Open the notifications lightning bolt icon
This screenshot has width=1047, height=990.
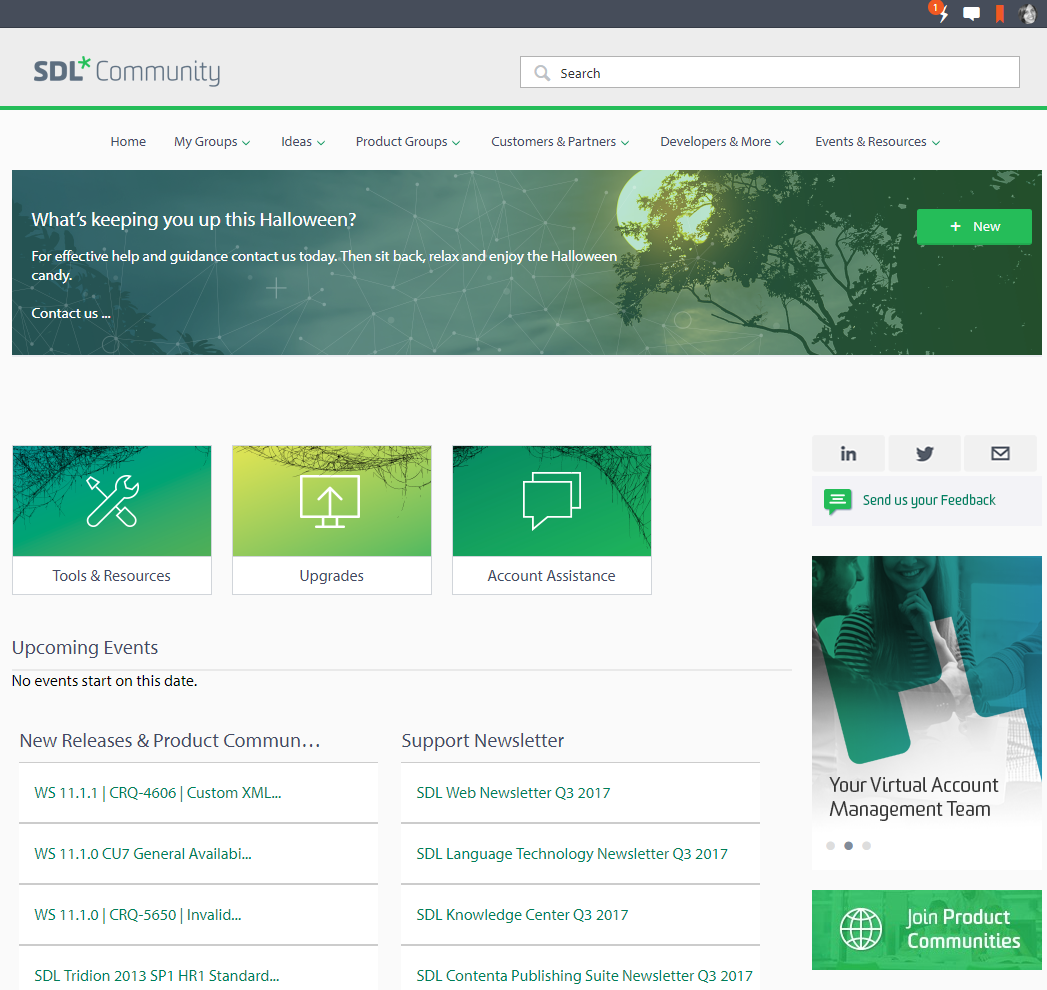(x=941, y=13)
